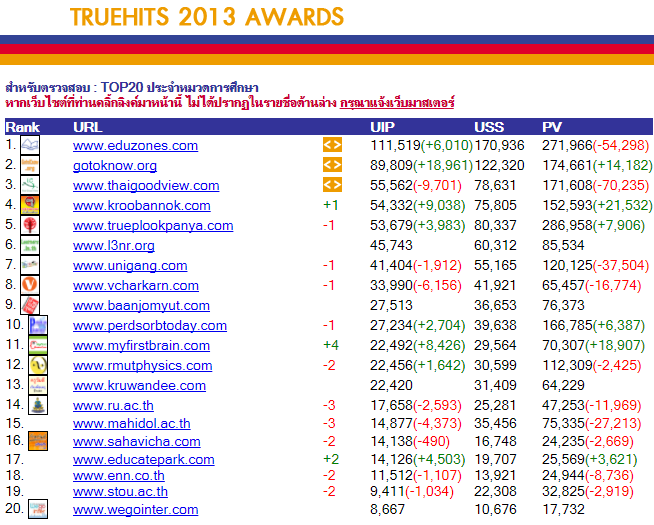This screenshot has height=525, width=654.
Task: Click the red logo icon for www.trueplookpanya.com
Action: click(x=30, y=225)
